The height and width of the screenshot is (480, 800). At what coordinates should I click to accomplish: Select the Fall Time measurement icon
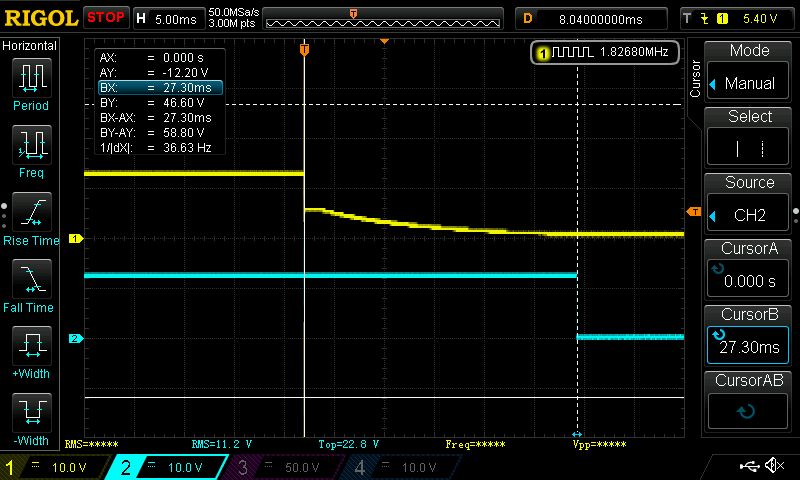pos(32,279)
